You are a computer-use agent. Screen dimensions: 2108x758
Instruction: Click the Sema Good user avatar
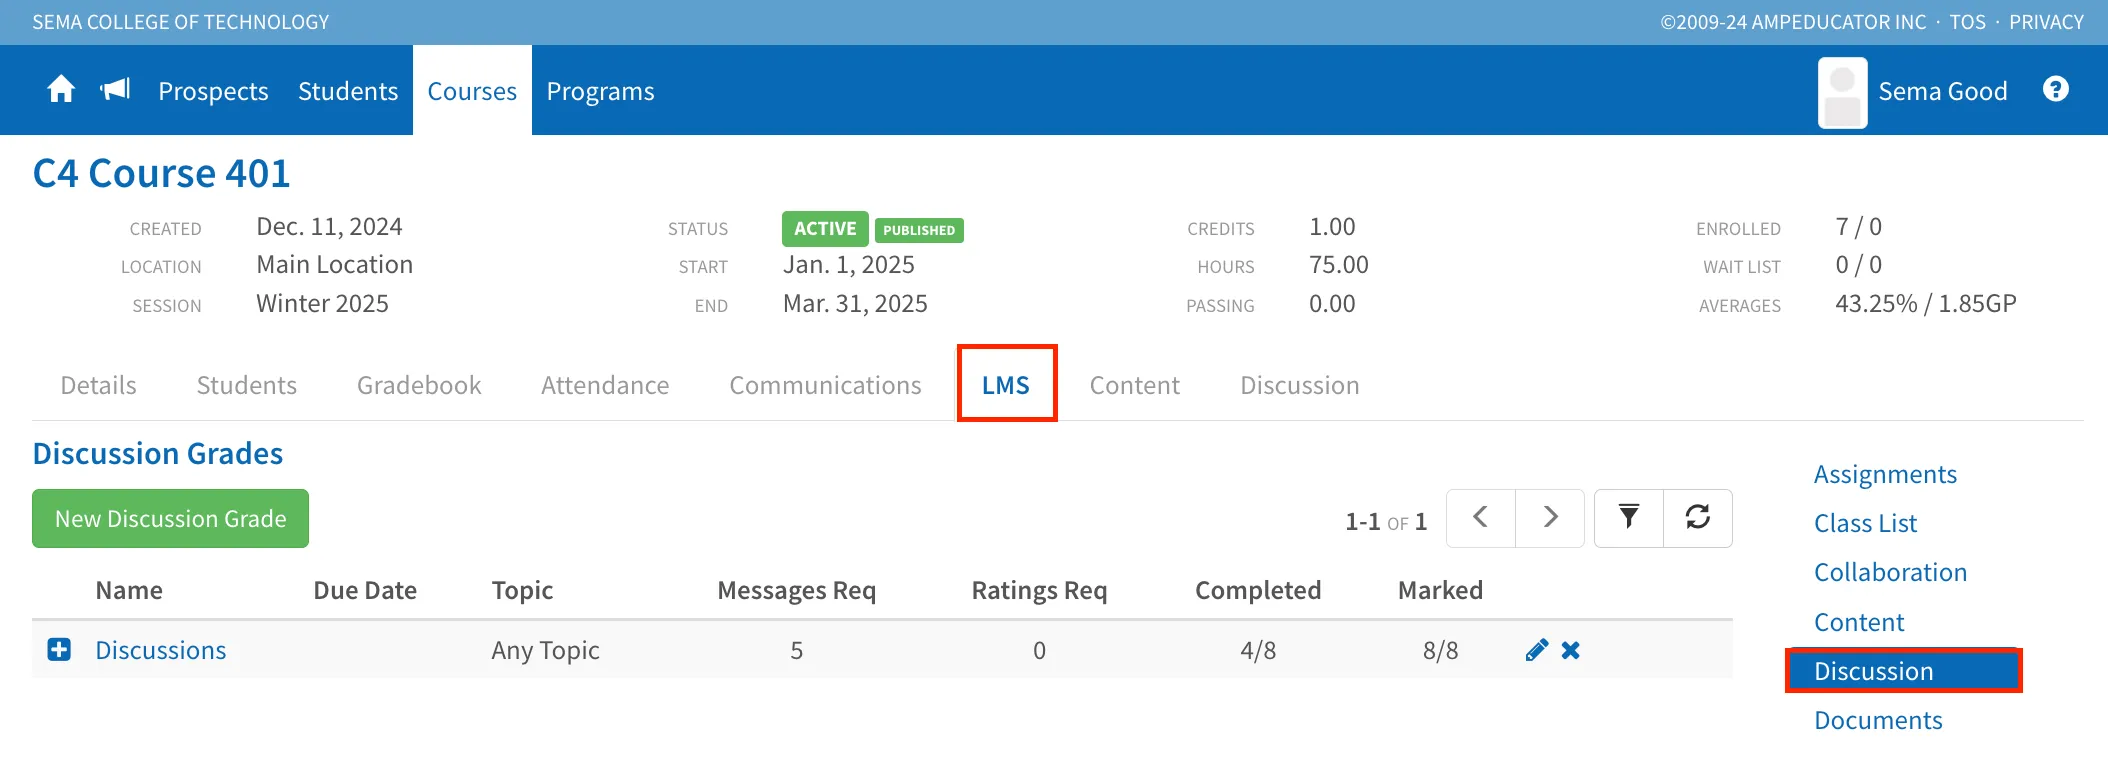coord(1842,92)
